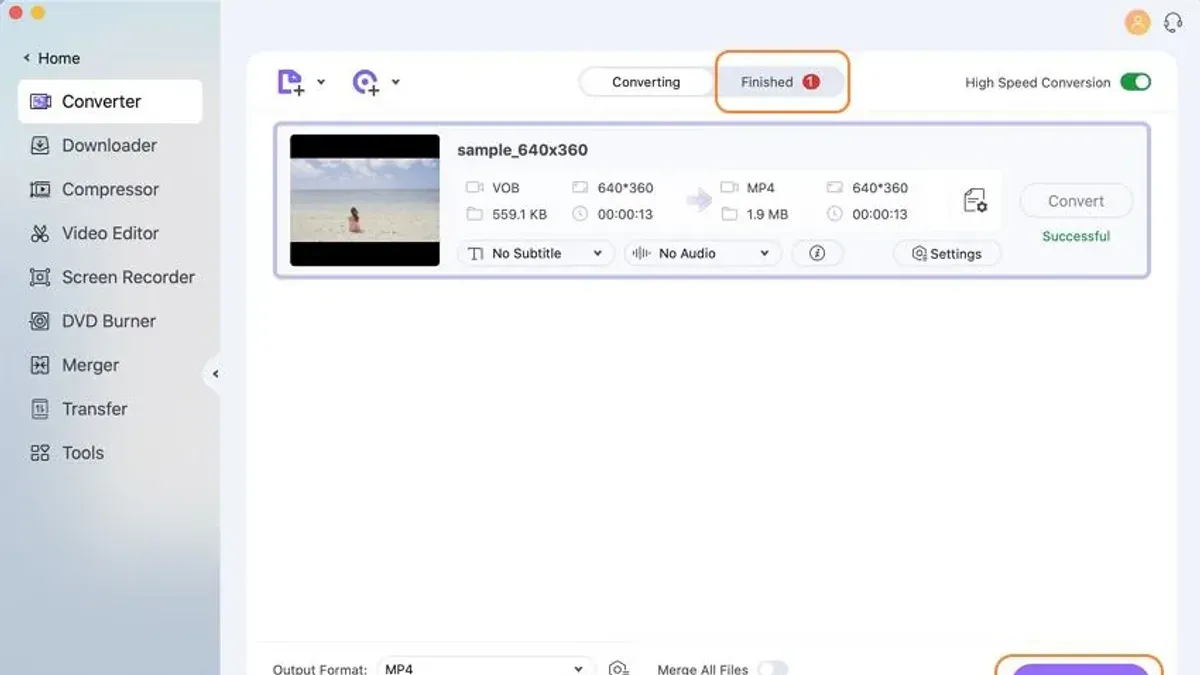Click the source size 559.1 KB
Screen dimensions: 1200x675
pyautogui.click(x=519, y=214)
